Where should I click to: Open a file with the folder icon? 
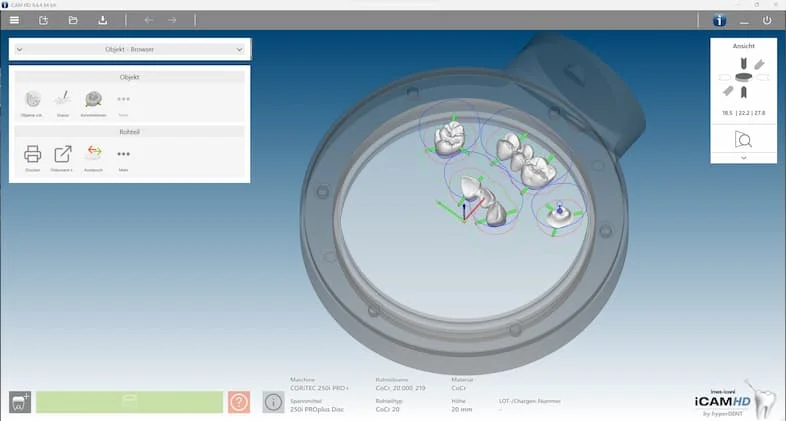(x=73, y=20)
